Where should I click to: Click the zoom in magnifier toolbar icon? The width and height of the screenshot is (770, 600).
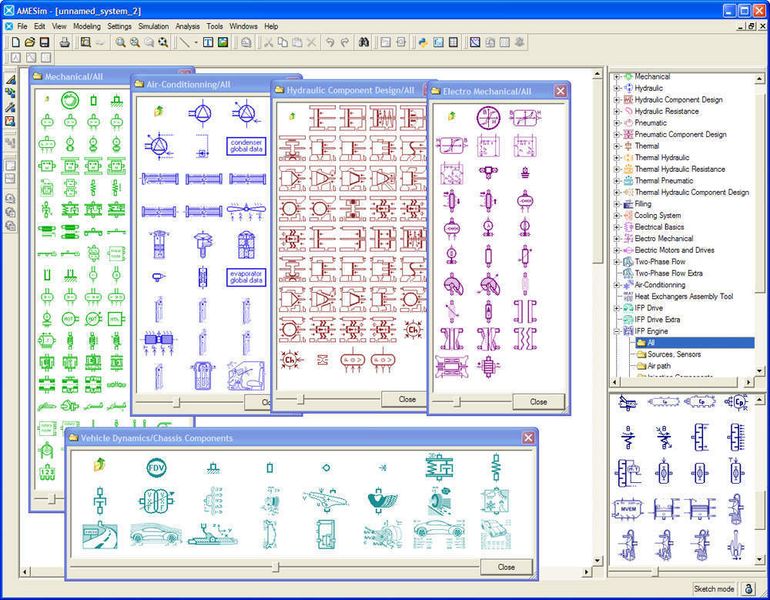[120, 42]
